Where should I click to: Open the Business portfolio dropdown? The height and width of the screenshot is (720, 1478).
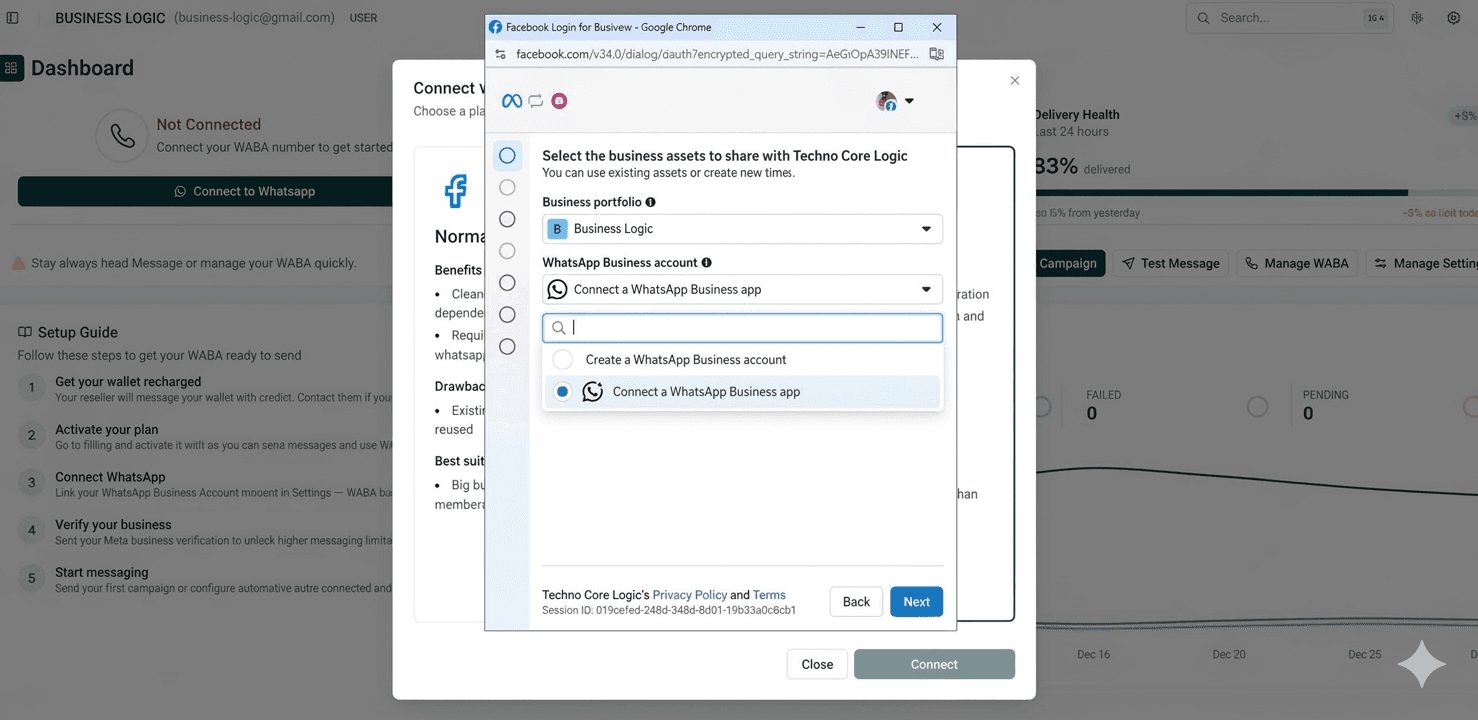tap(742, 229)
